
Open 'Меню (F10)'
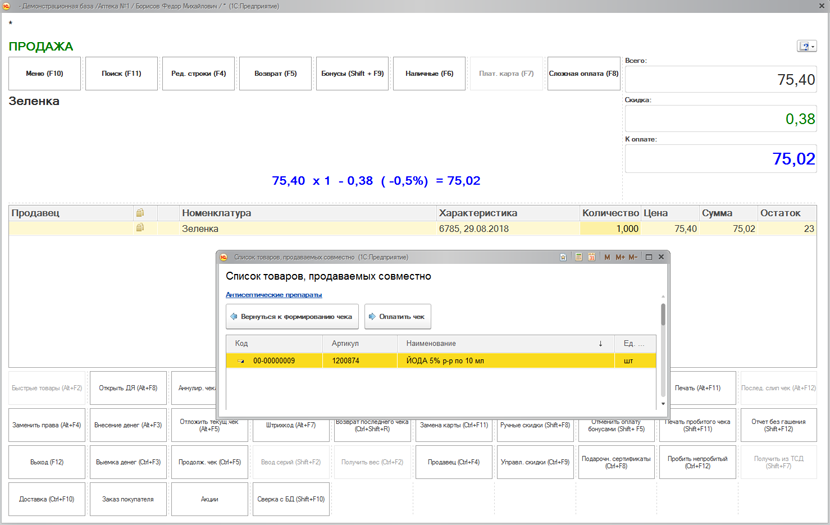coord(44,74)
